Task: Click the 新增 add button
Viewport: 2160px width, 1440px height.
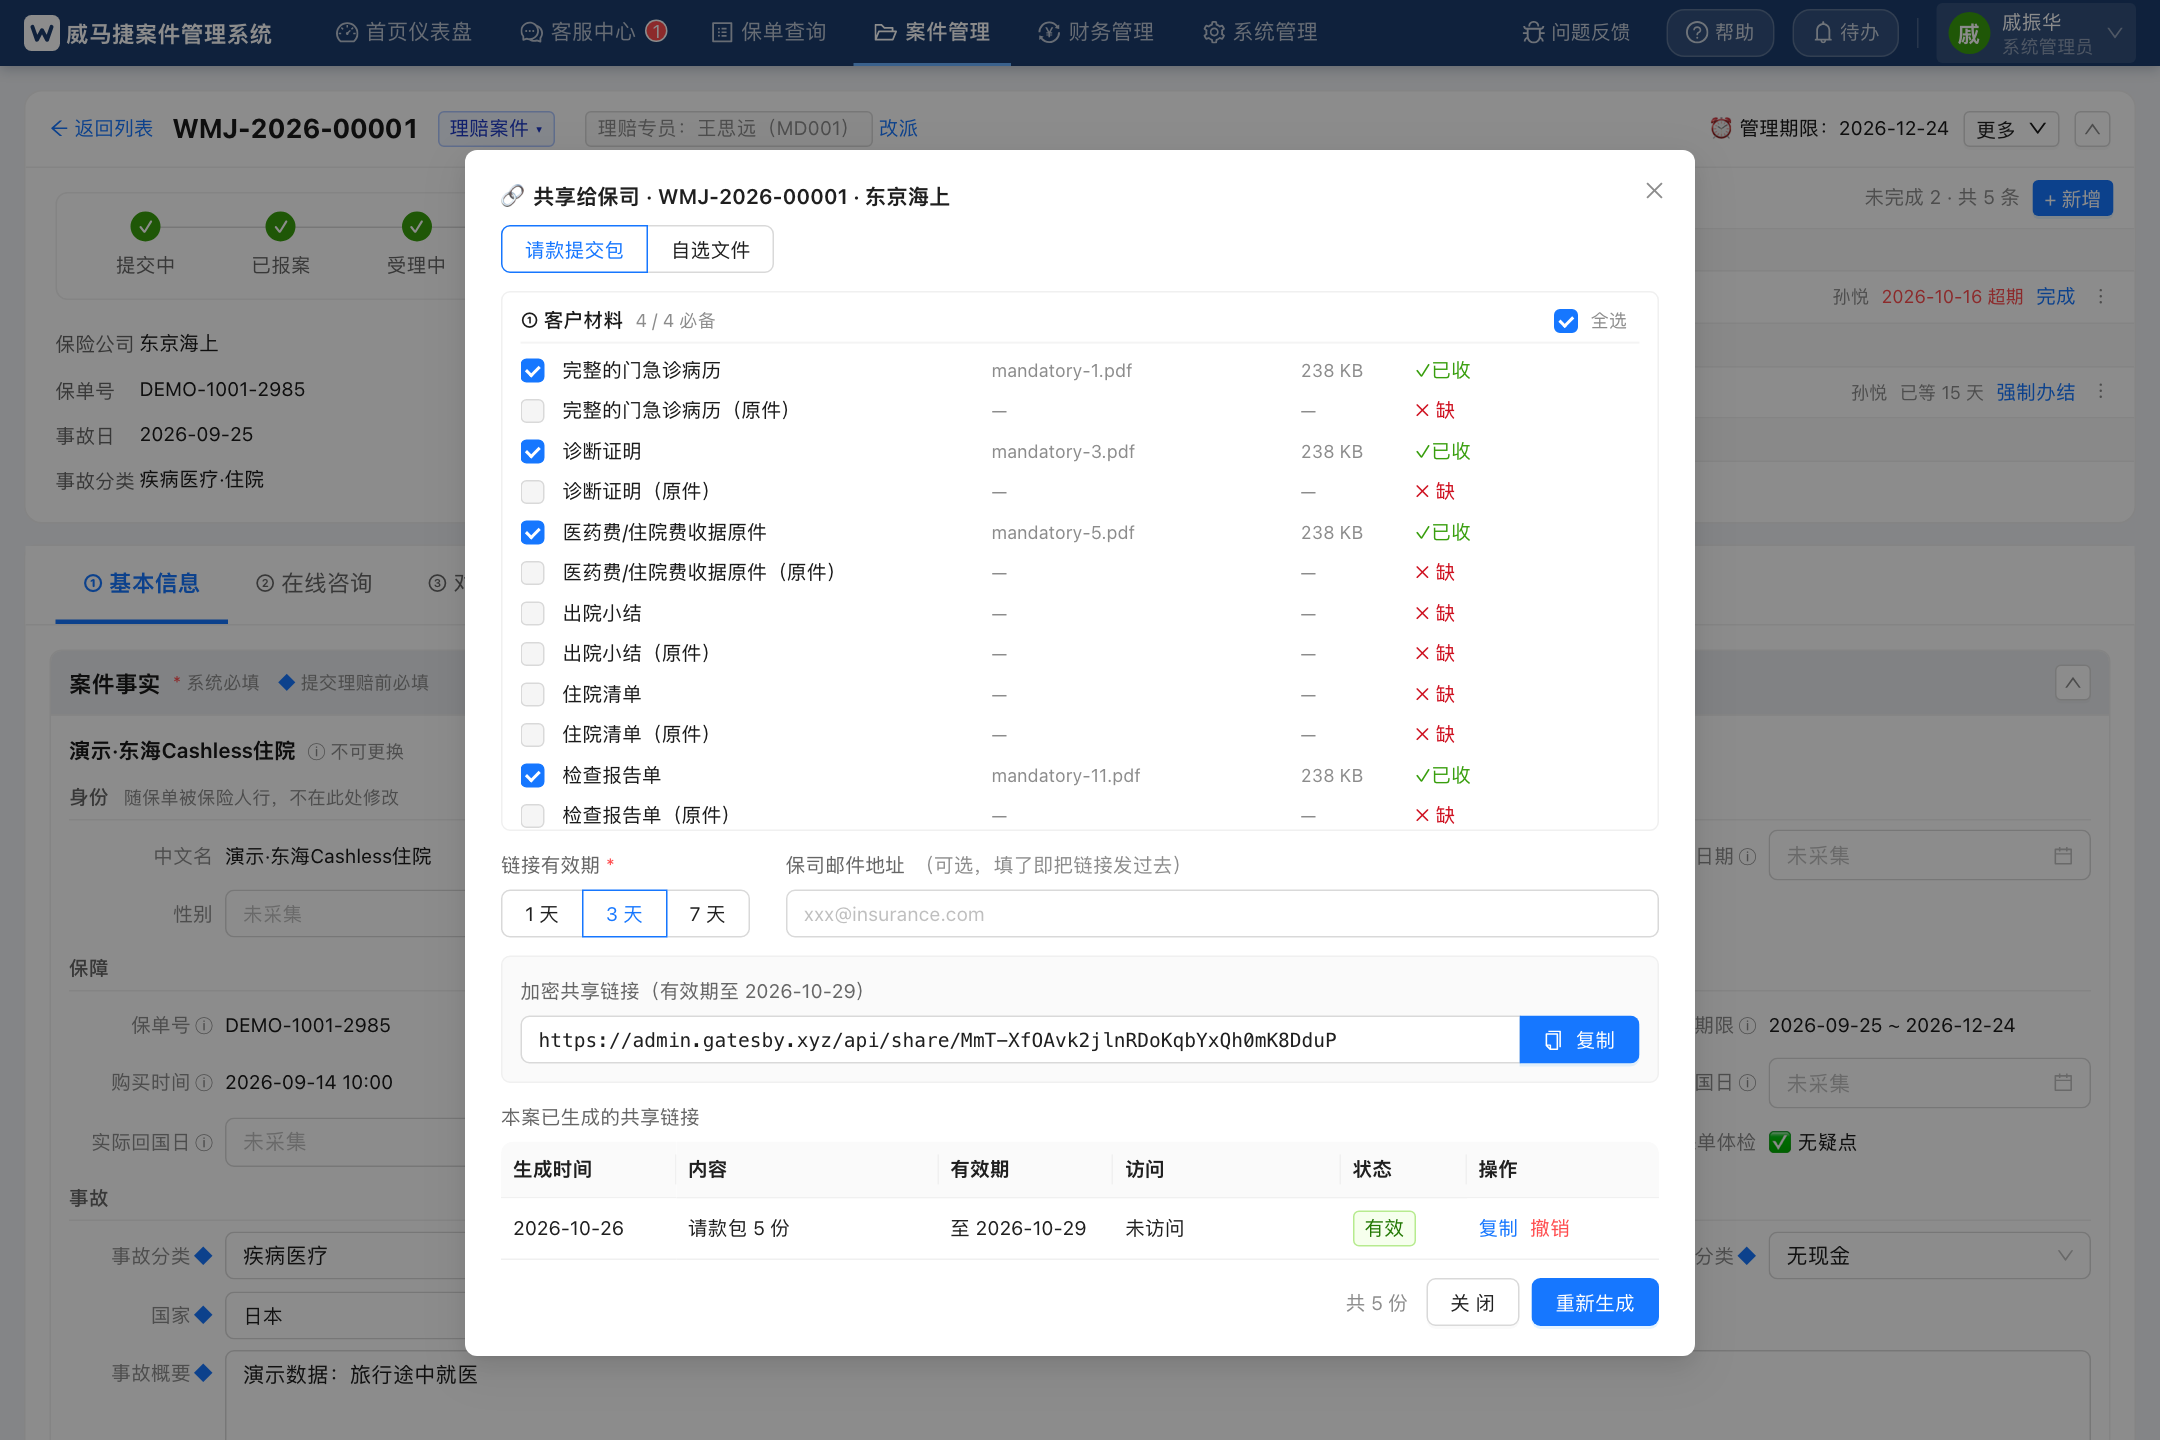Action: 2072,198
